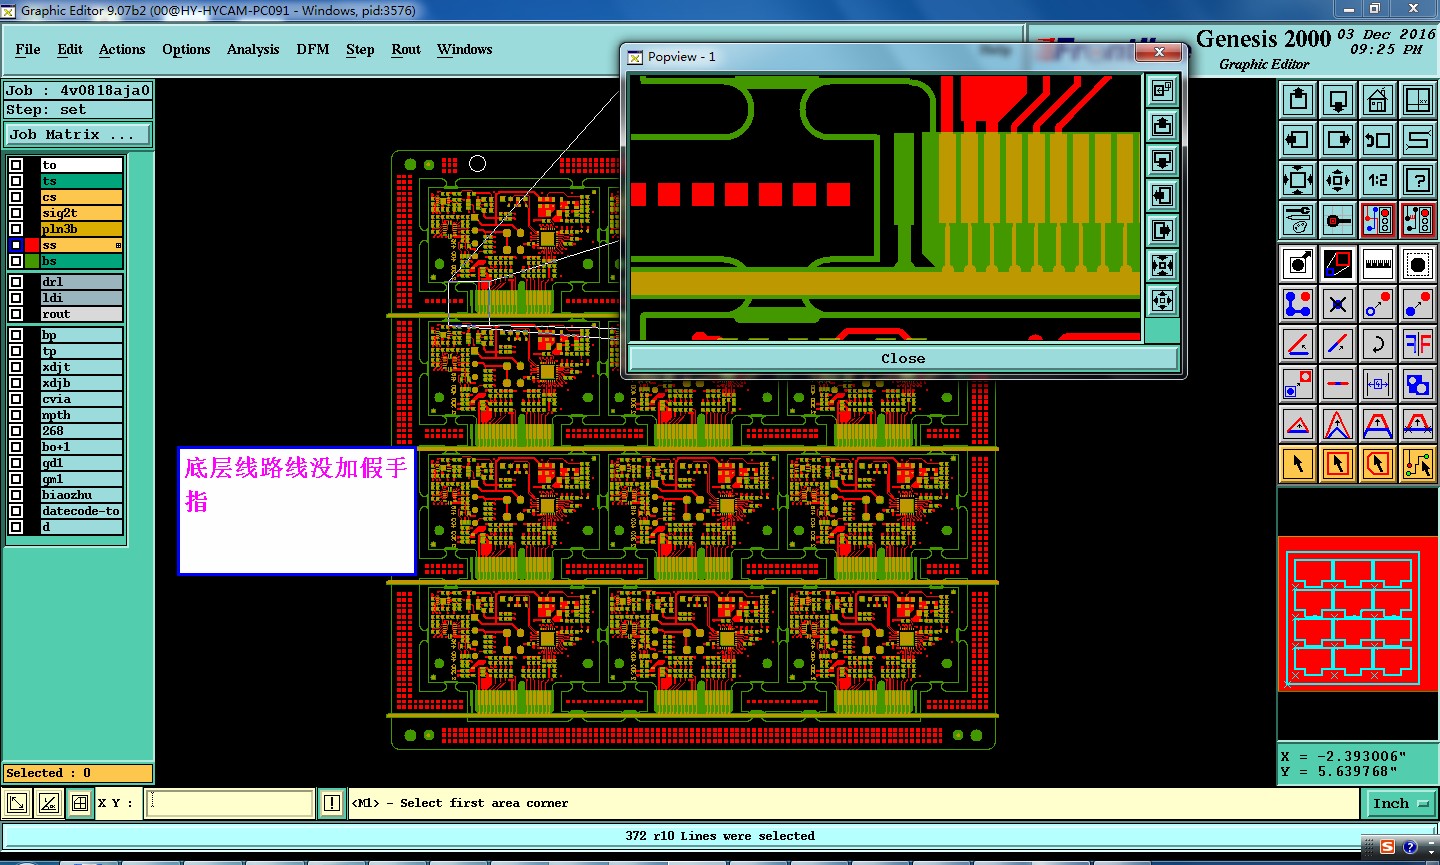Toggle display checkbox for layer sig2t
Screen dimensions: 1440x865
(x=16, y=213)
